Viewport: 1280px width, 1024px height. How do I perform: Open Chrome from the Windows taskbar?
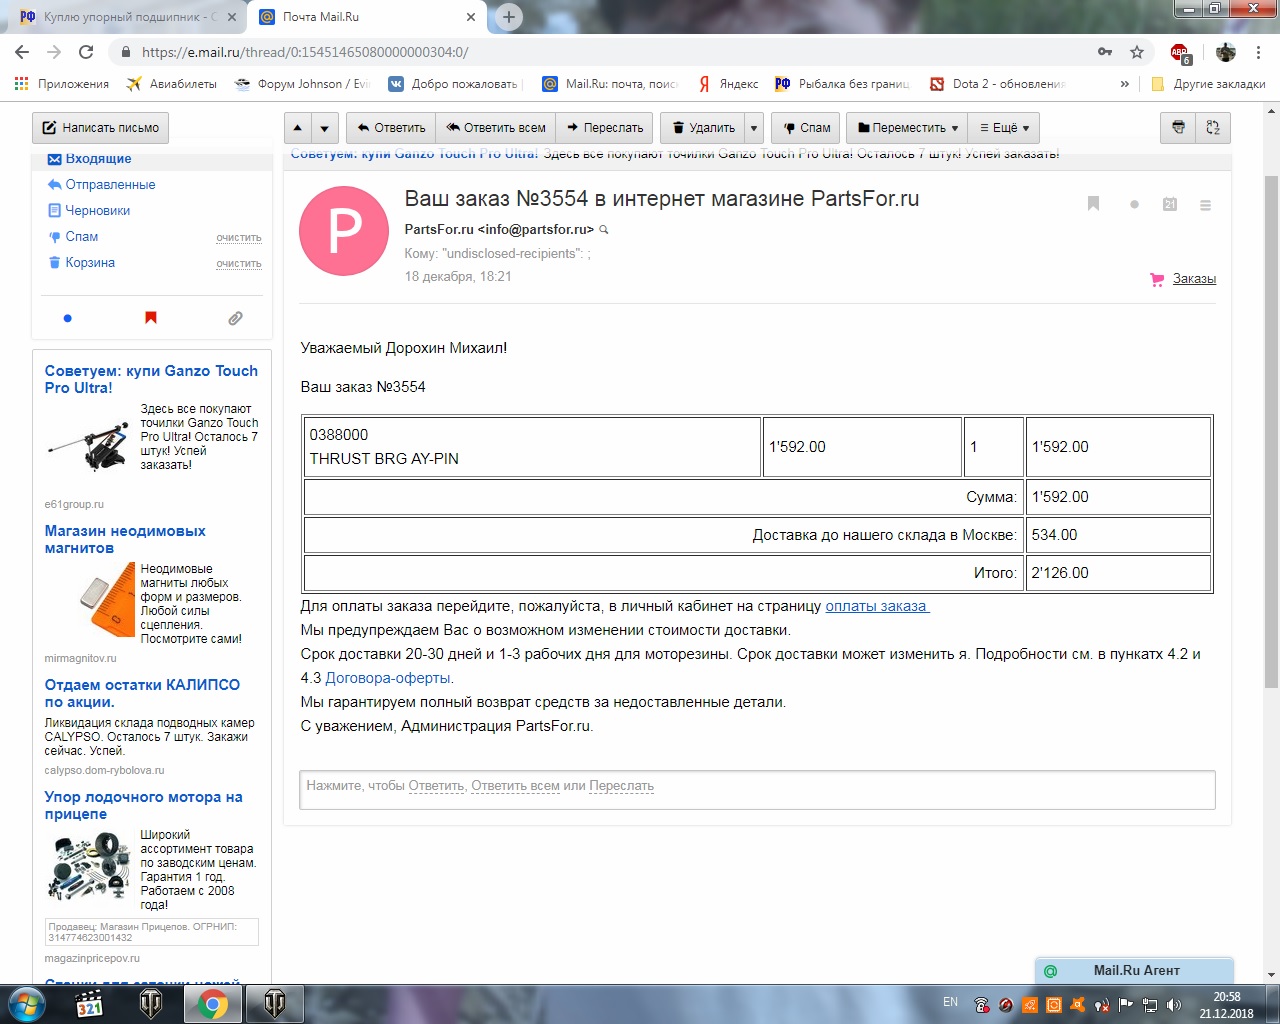point(212,1004)
